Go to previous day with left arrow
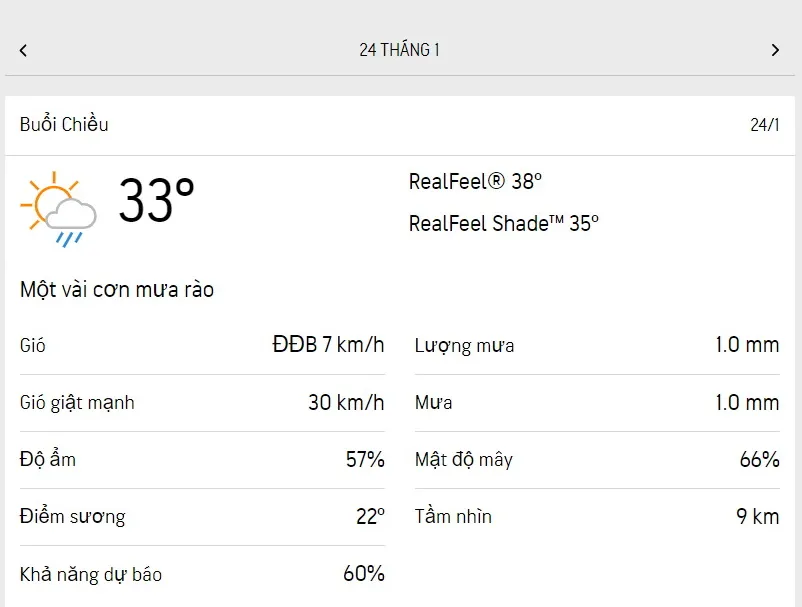Image resolution: width=802 pixels, height=607 pixels. point(23,50)
